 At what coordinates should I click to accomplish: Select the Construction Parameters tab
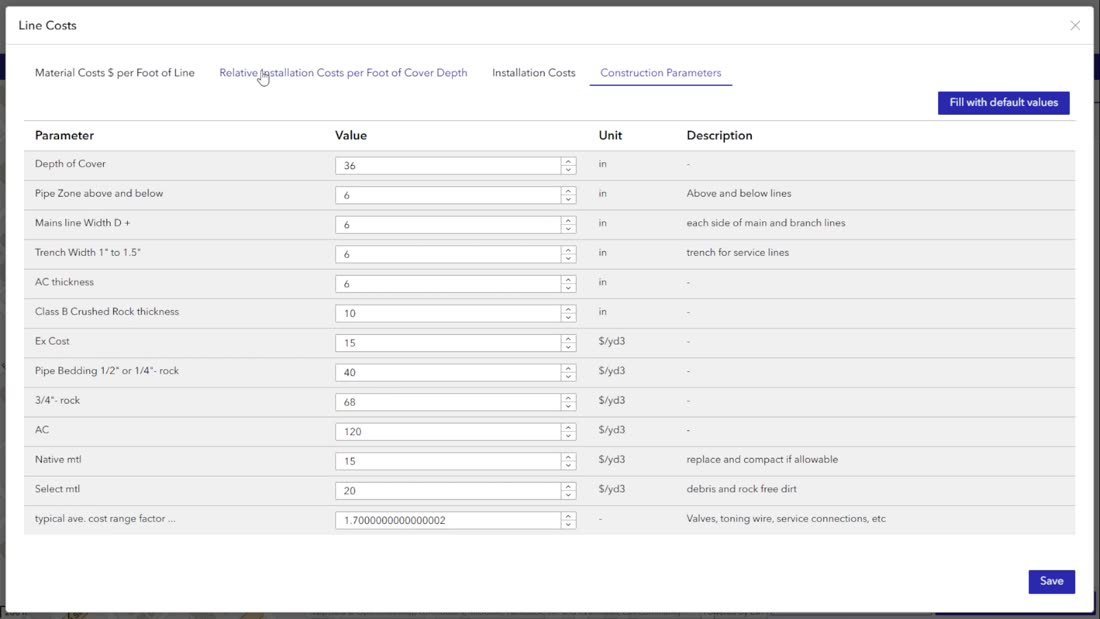[x=660, y=73]
